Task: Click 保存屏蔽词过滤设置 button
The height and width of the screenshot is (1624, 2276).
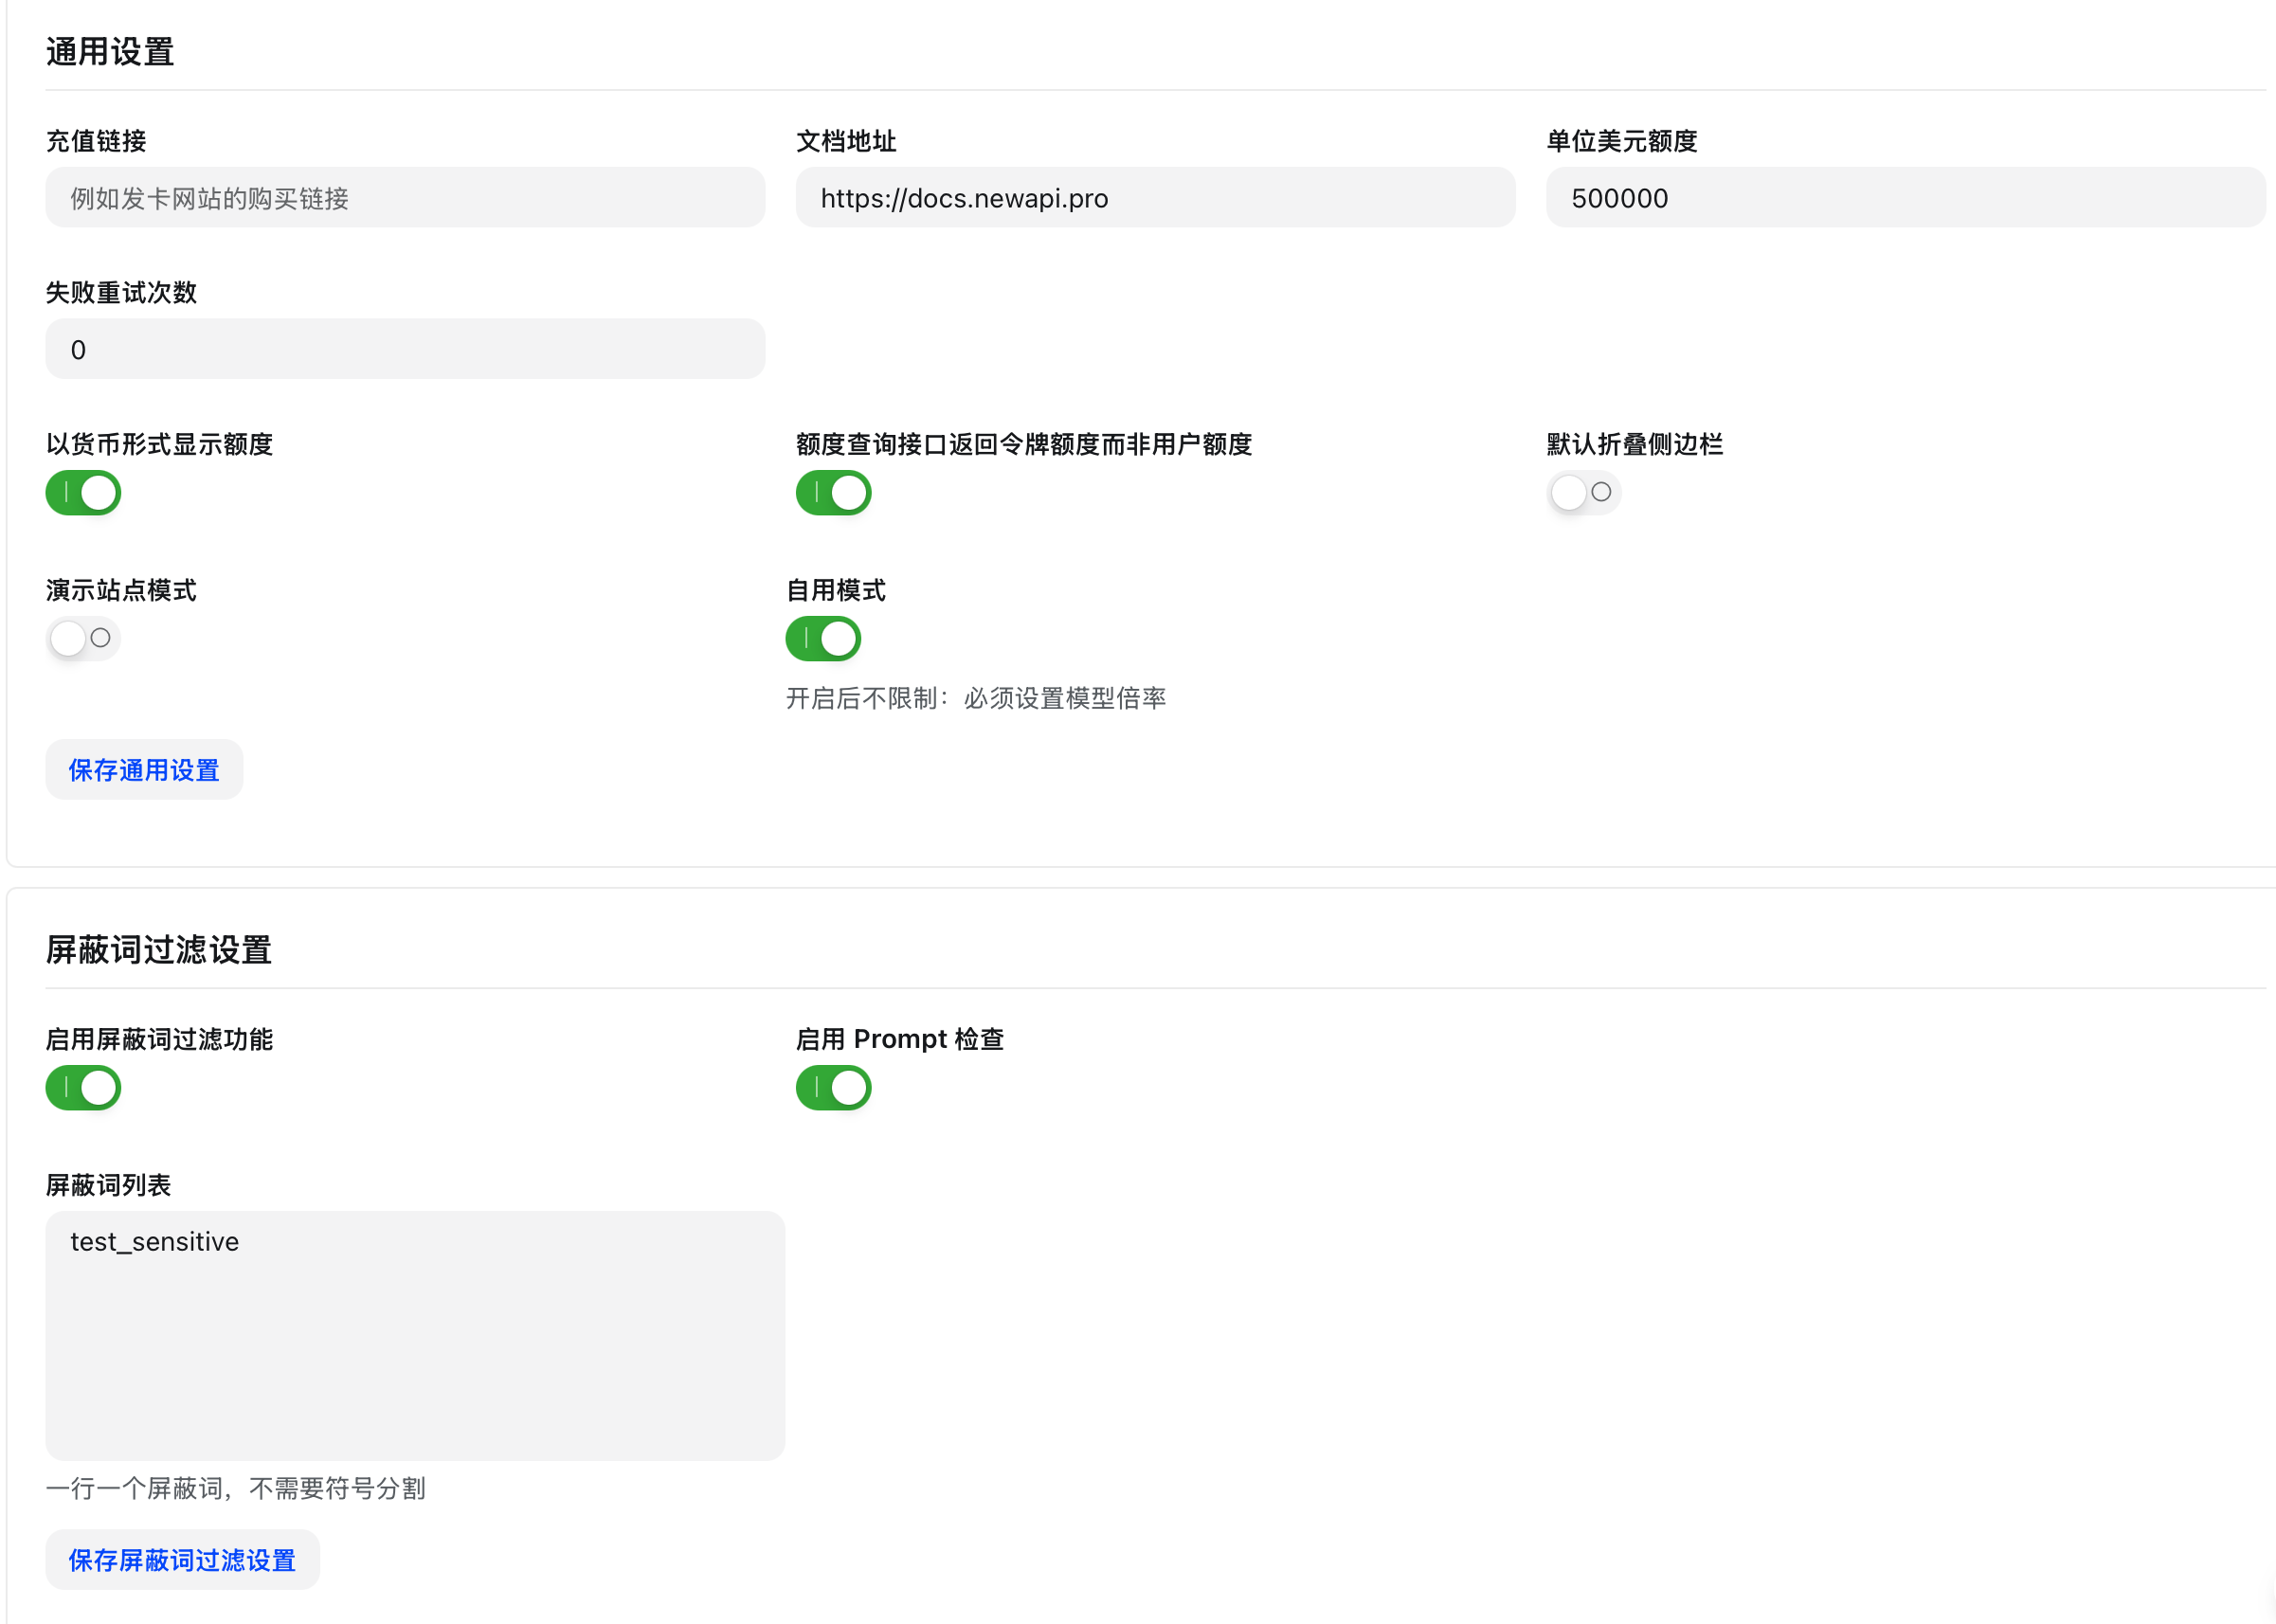Action: tap(182, 1560)
